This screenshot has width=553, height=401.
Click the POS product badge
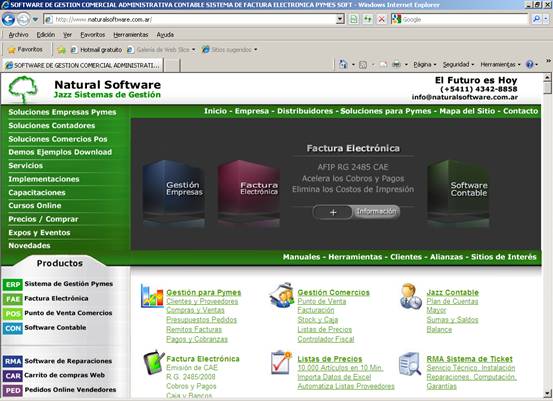click(x=13, y=314)
